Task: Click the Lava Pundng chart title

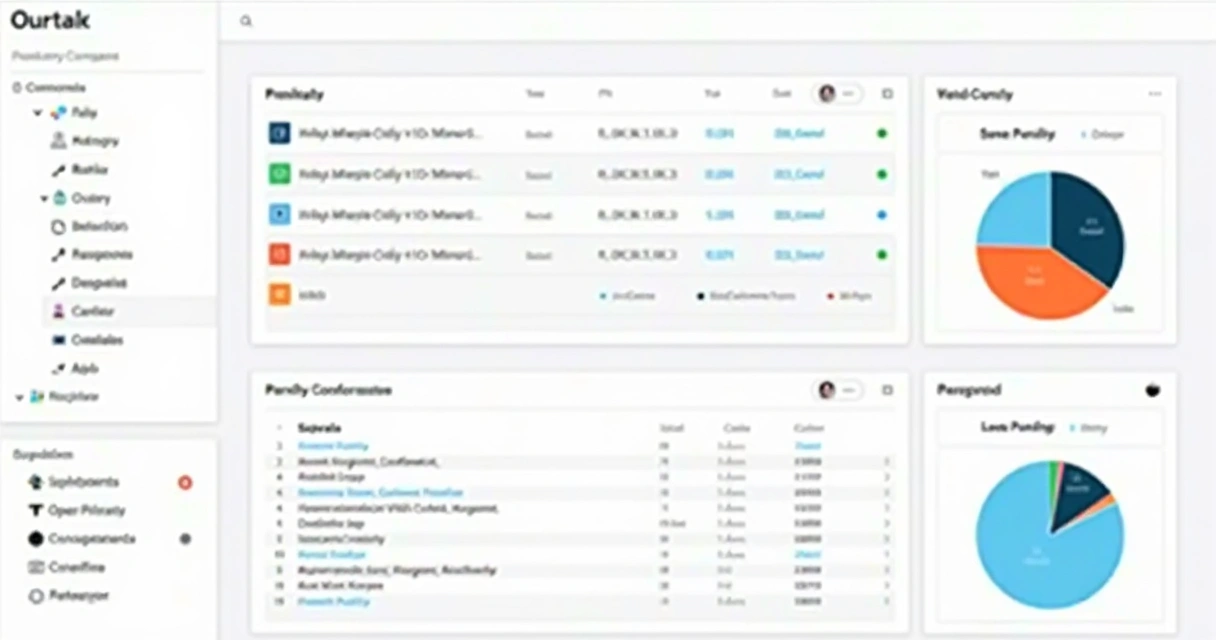Action: 1018,427
